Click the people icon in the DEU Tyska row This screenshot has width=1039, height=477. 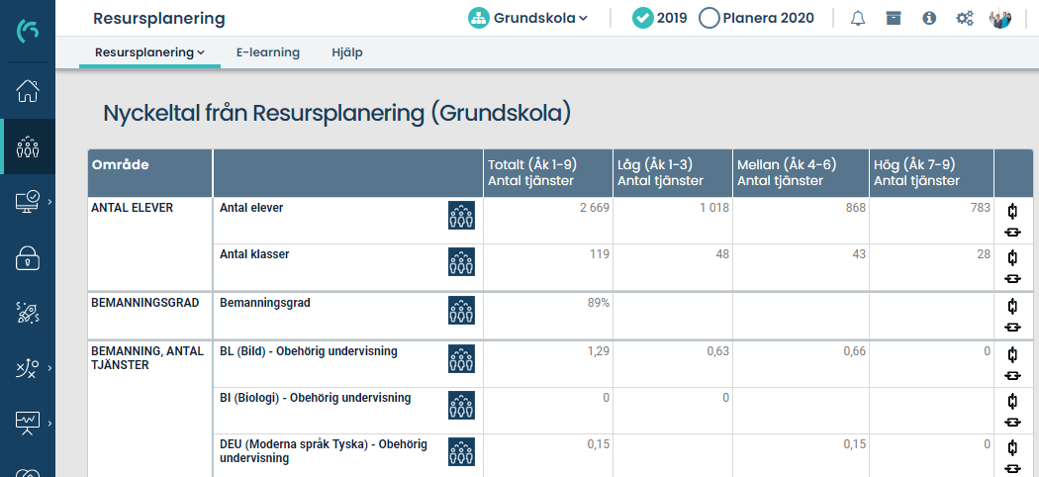[461, 451]
